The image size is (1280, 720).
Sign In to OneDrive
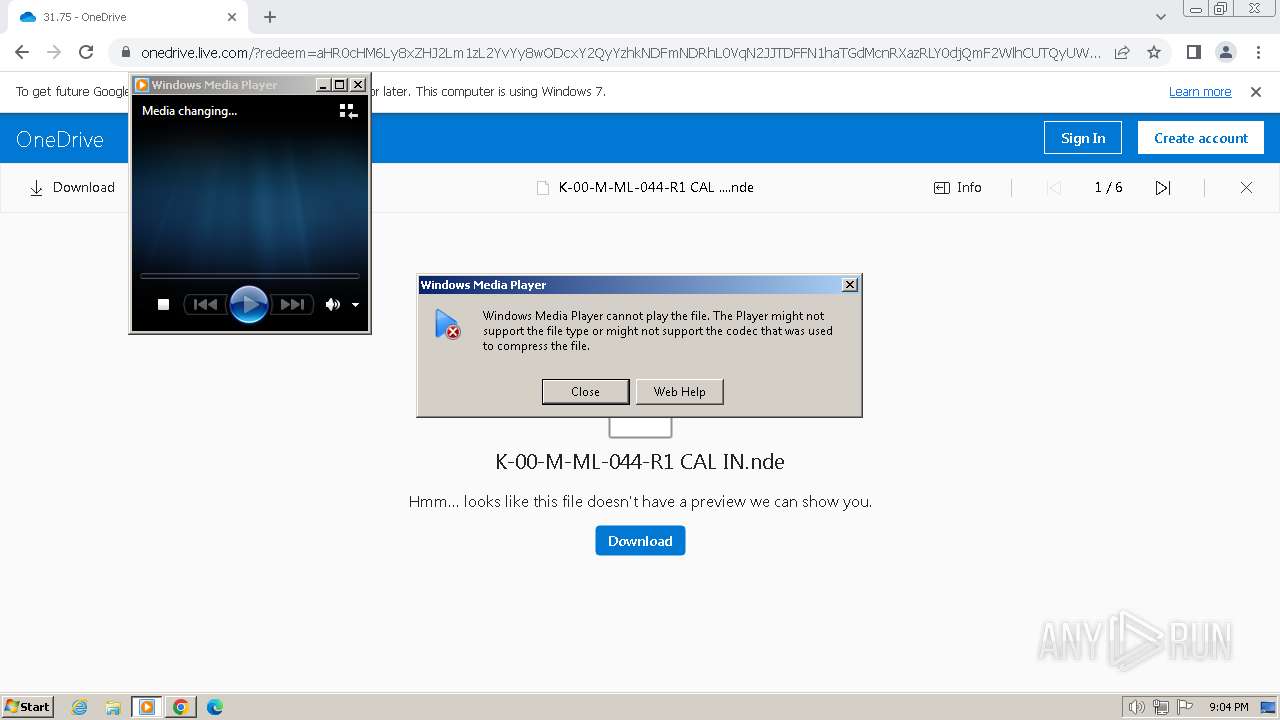point(1083,138)
